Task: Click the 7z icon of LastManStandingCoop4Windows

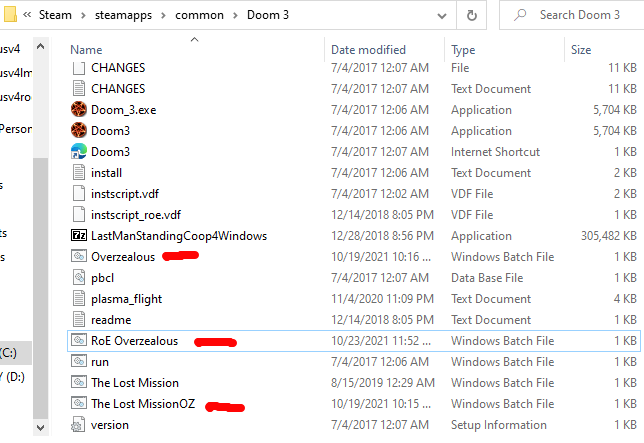Action: 78,235
